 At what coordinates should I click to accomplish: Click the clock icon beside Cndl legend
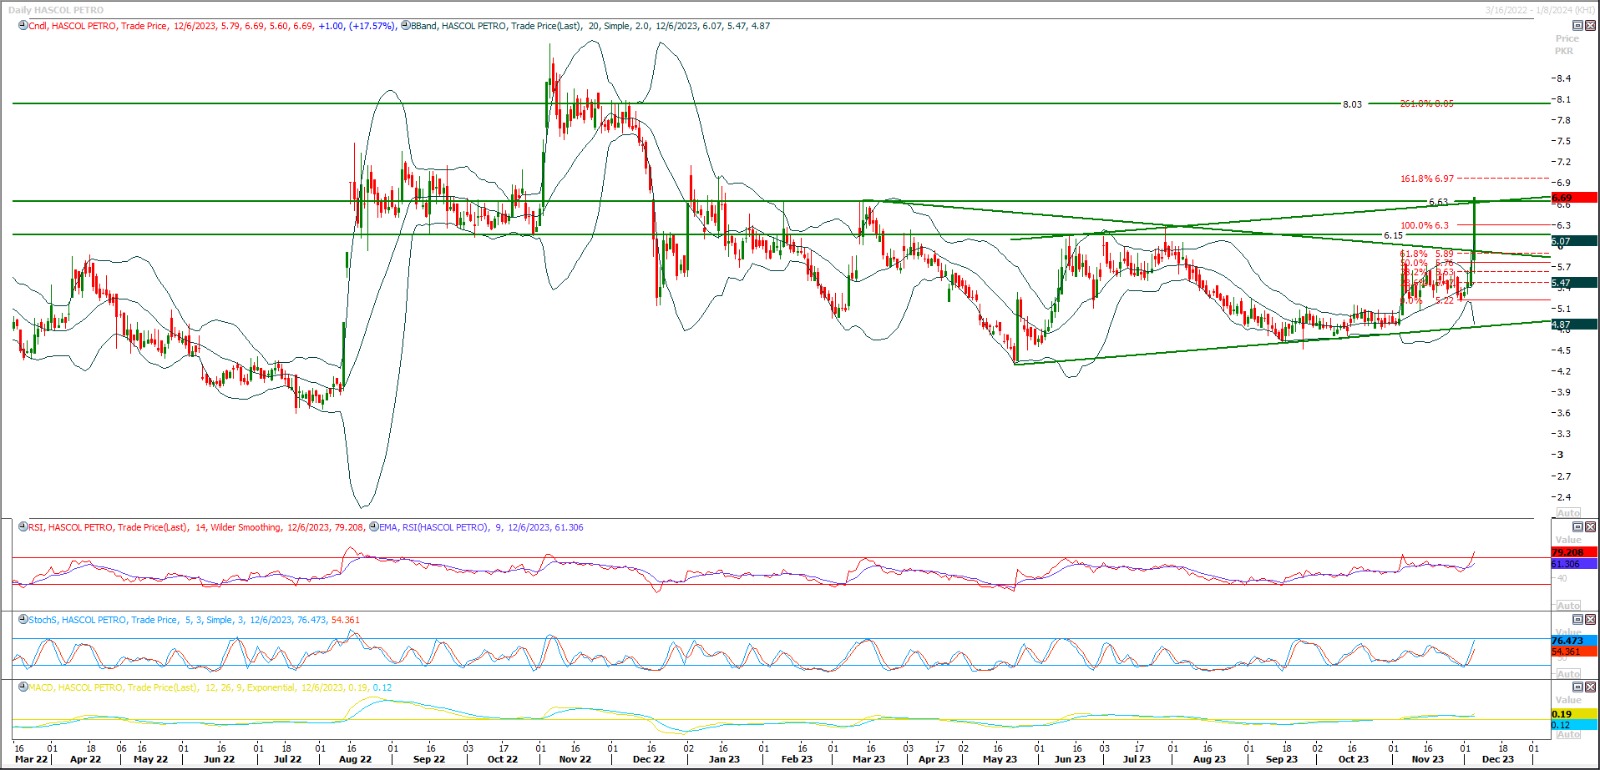tap(23, 26)
